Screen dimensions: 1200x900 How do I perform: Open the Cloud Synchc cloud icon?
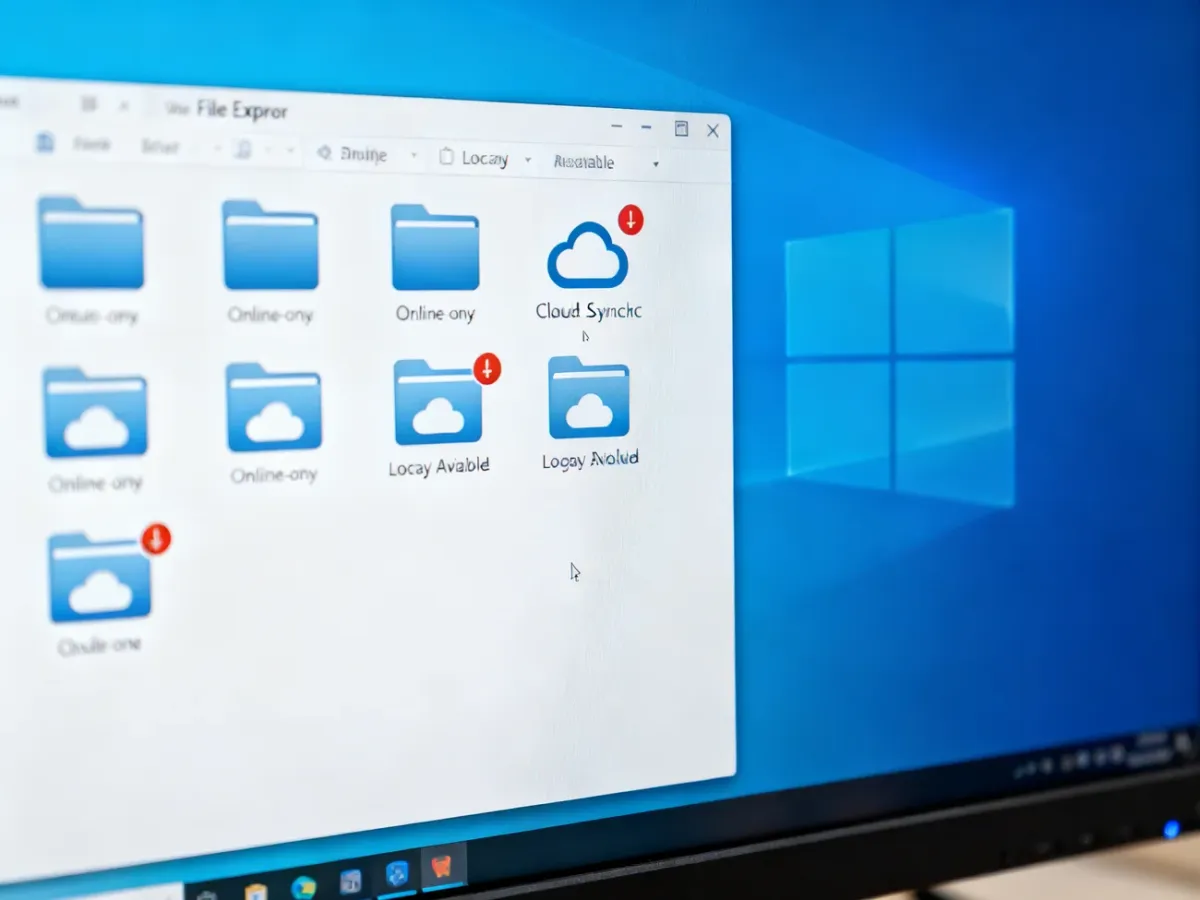tap(587, 257)
